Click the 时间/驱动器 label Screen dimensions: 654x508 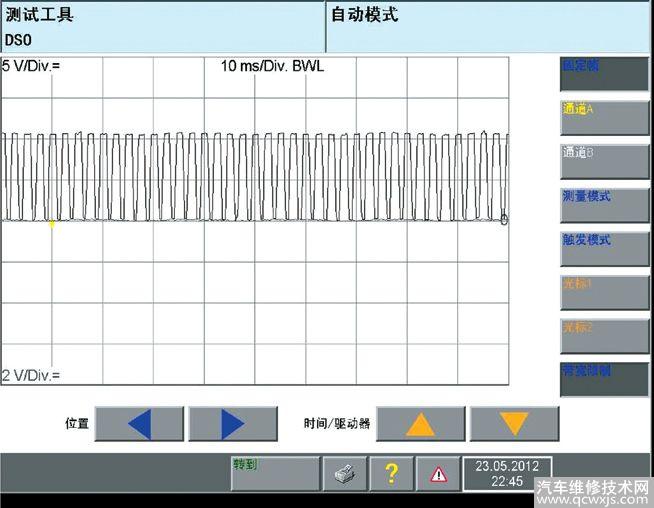(337, 424)
